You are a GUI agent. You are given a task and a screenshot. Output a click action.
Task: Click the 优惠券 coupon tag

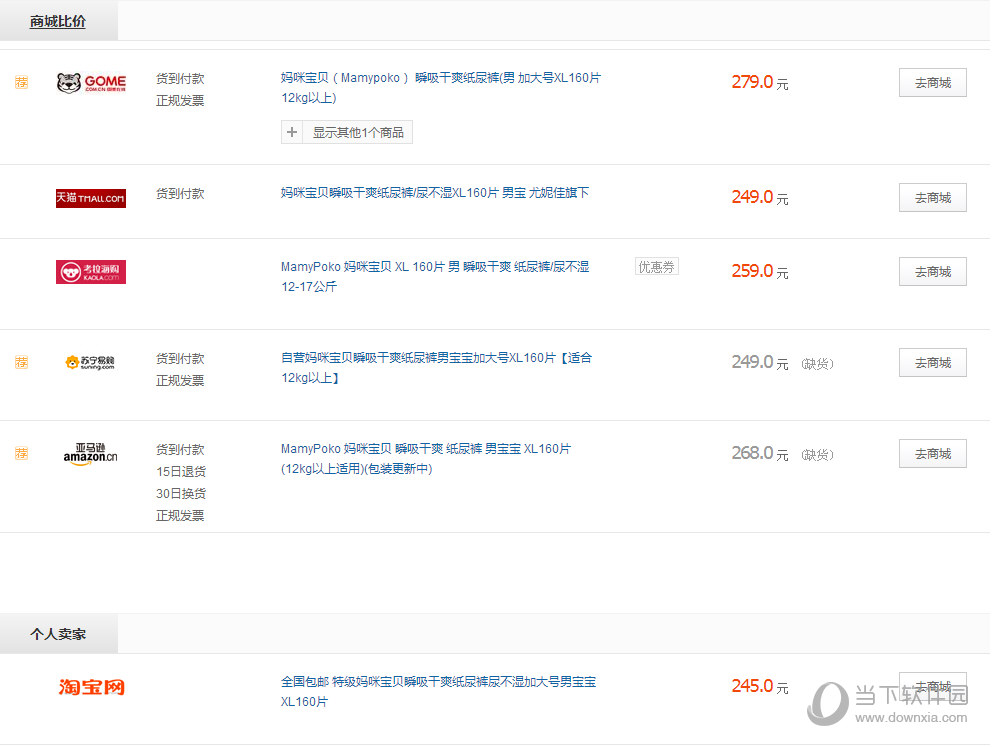tap(657, 267)
